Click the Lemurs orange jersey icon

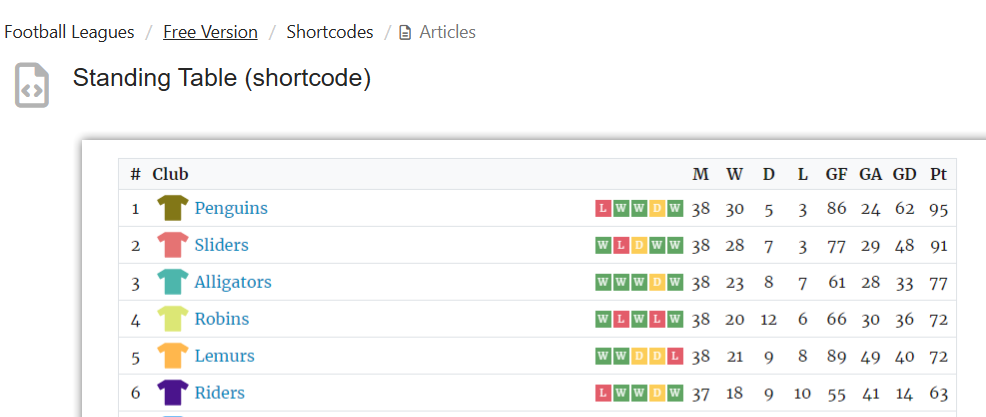point(172,355)
